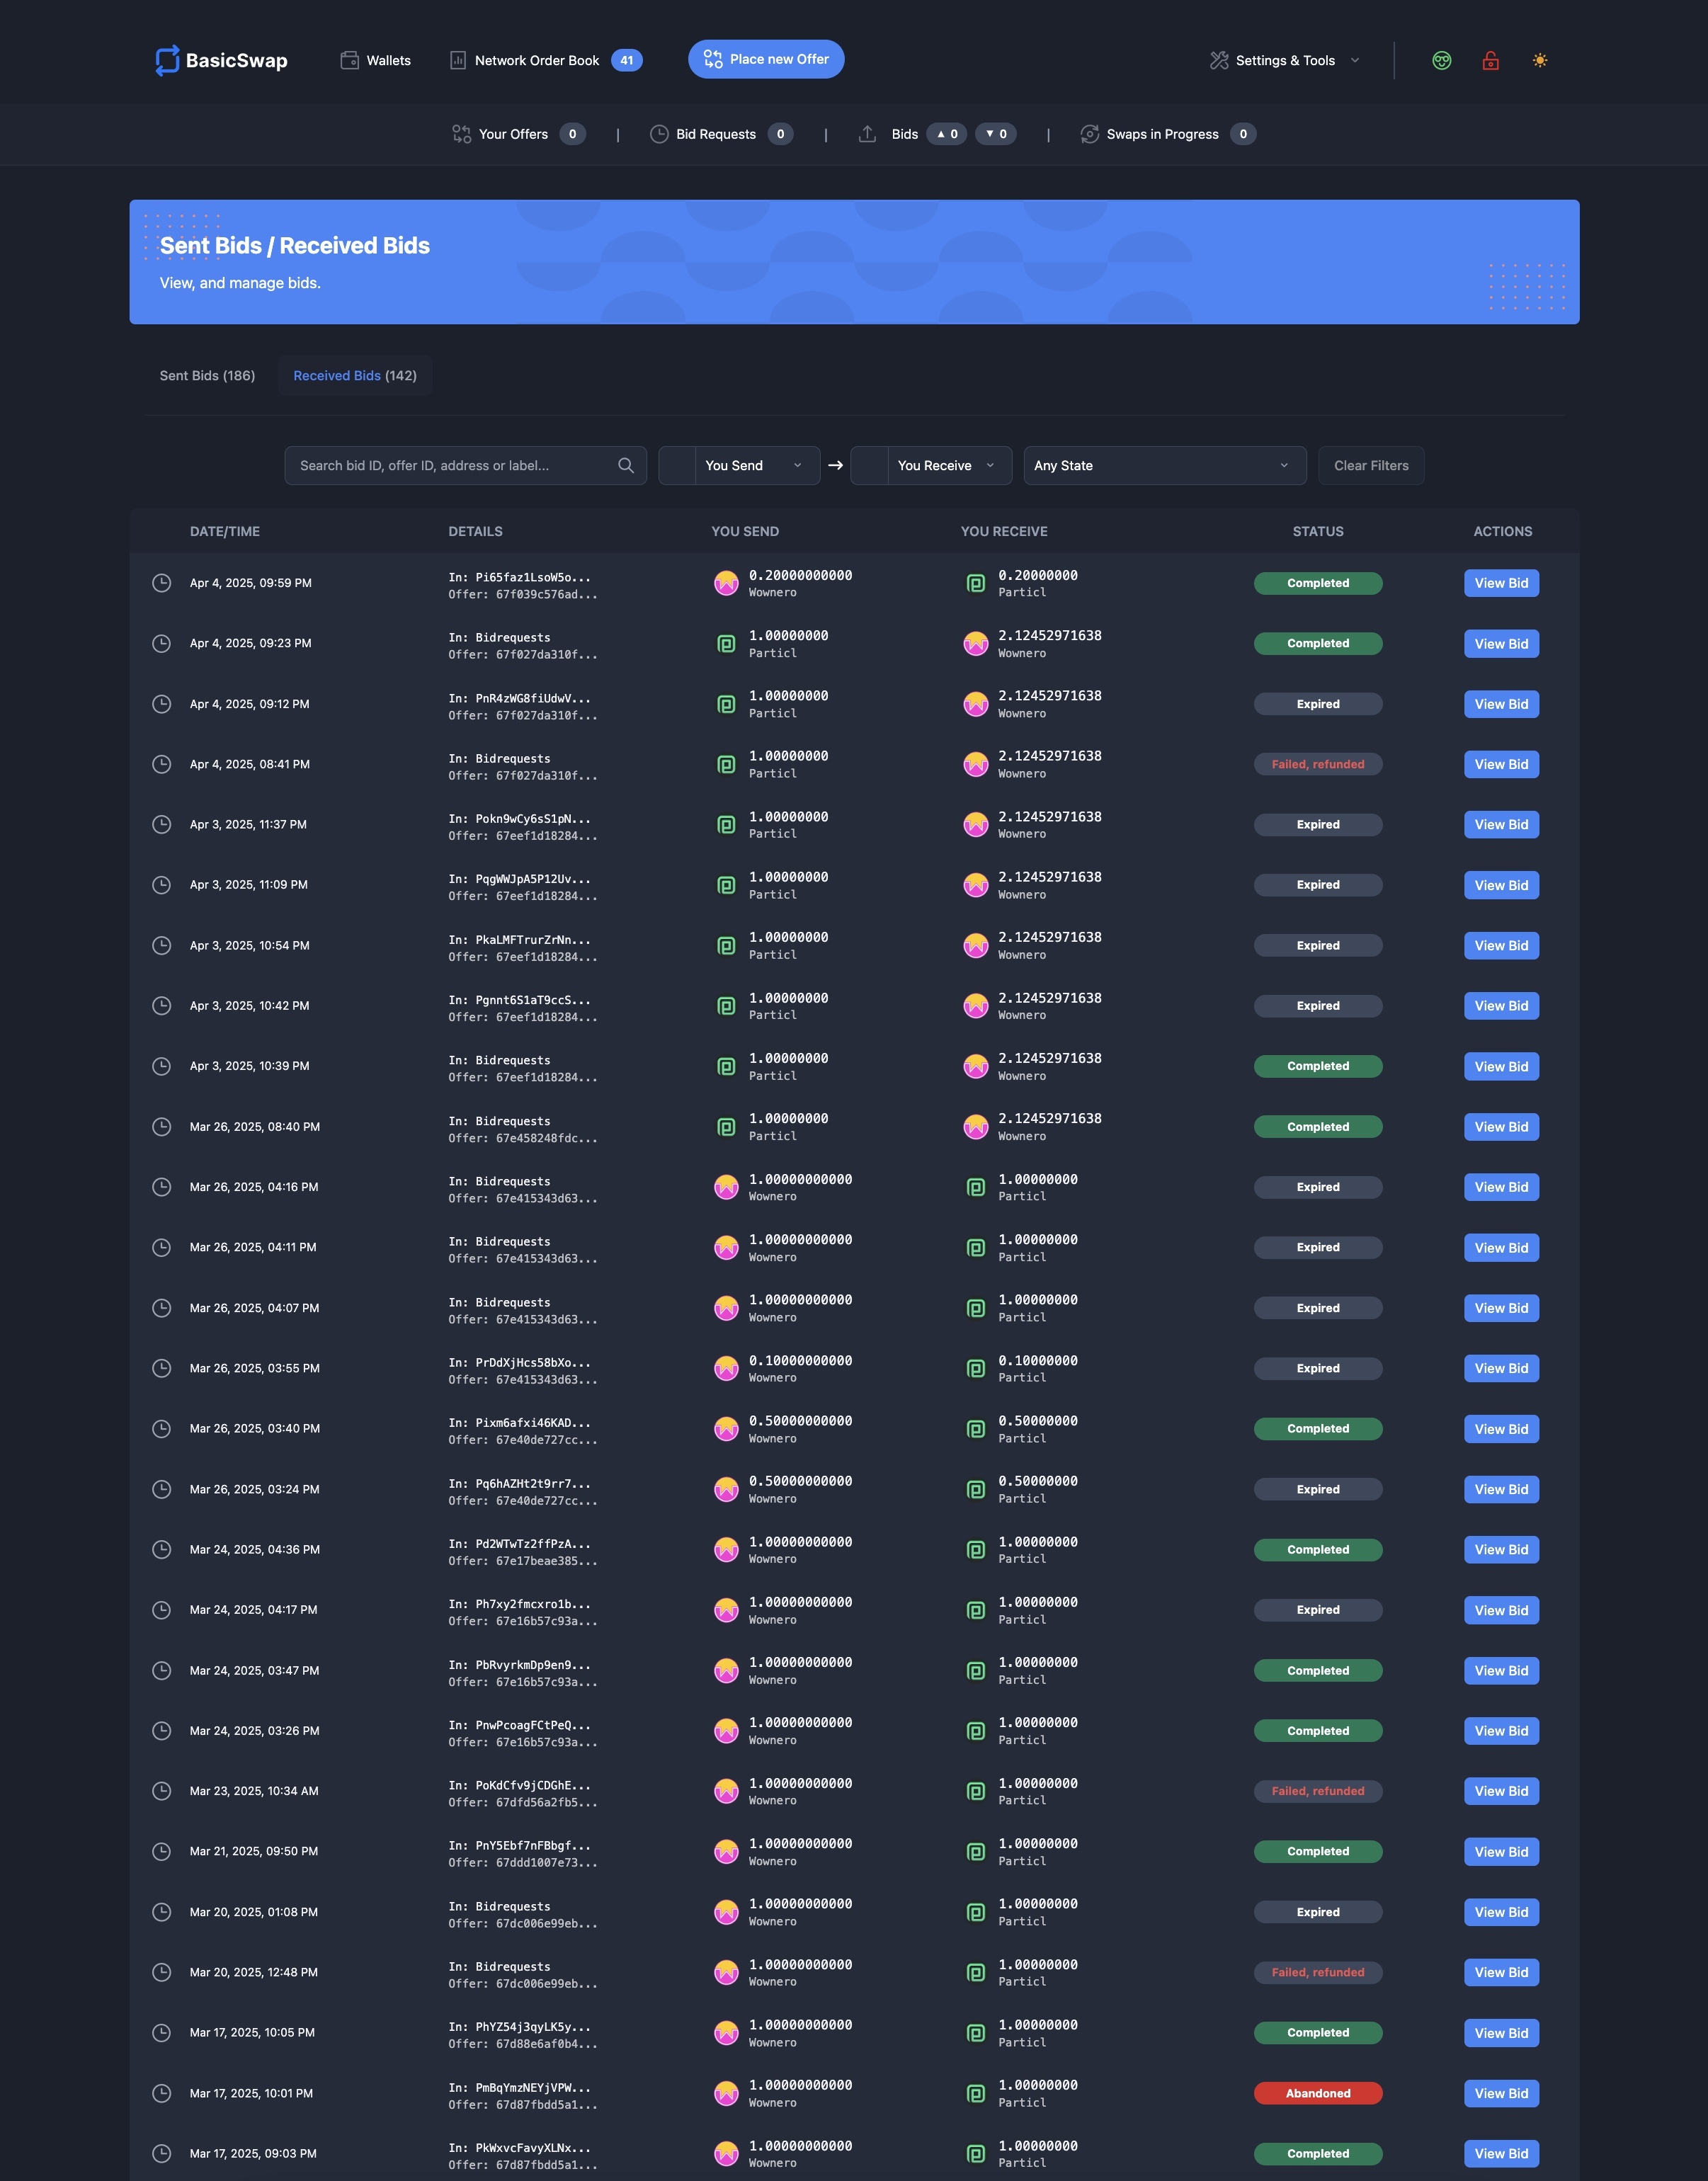1708x2181 pixels.
Task: Expand the Any State filter dropdown
Action: tap(1163, 465)
